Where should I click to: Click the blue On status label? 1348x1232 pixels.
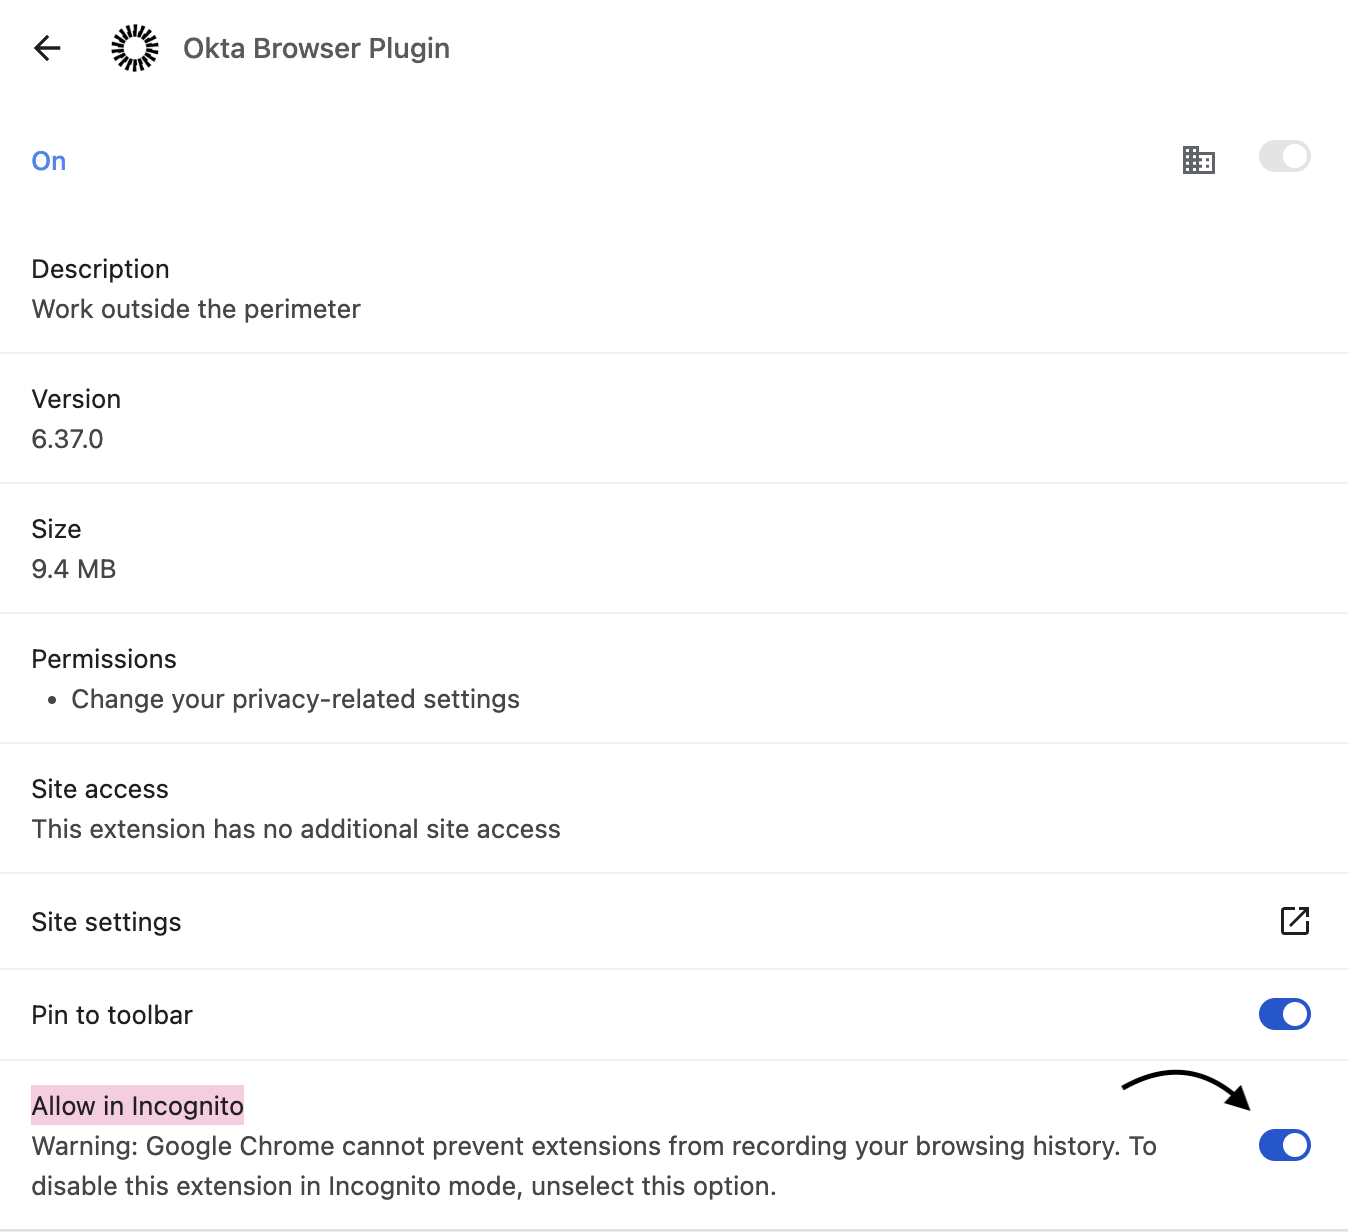pyautogui.click(x=49, y=161)
